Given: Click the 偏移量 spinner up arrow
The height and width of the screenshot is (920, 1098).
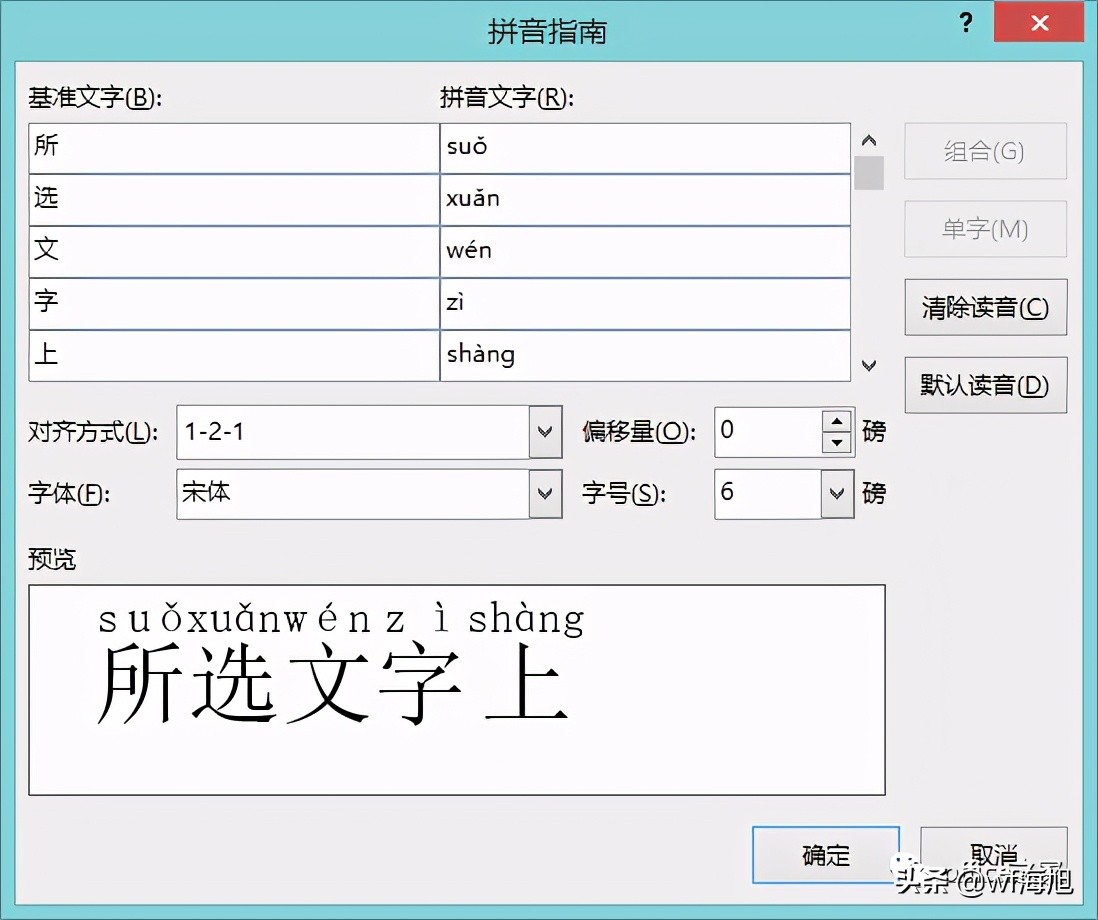Looking at the screenshot, I should click(837, 422).
